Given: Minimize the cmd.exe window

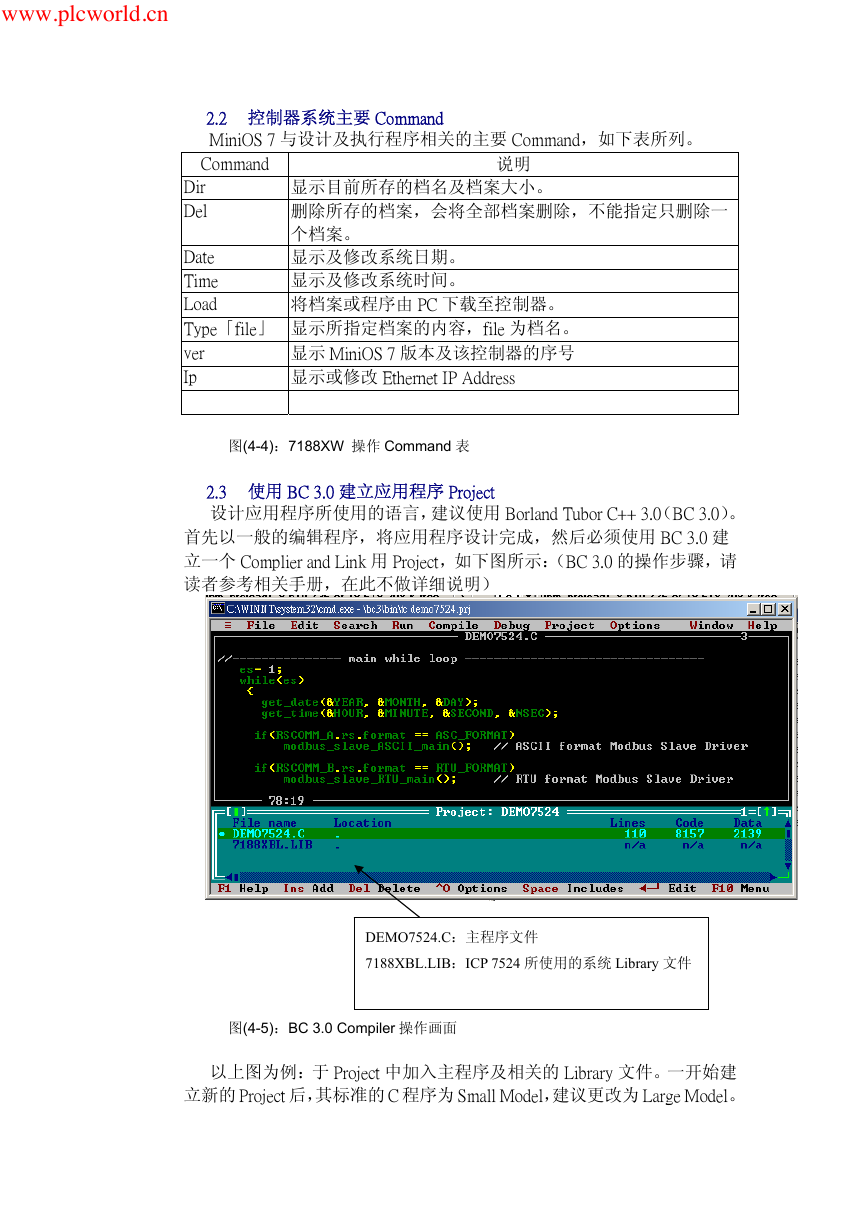Looking at the screenshot, I should point(754,608).
